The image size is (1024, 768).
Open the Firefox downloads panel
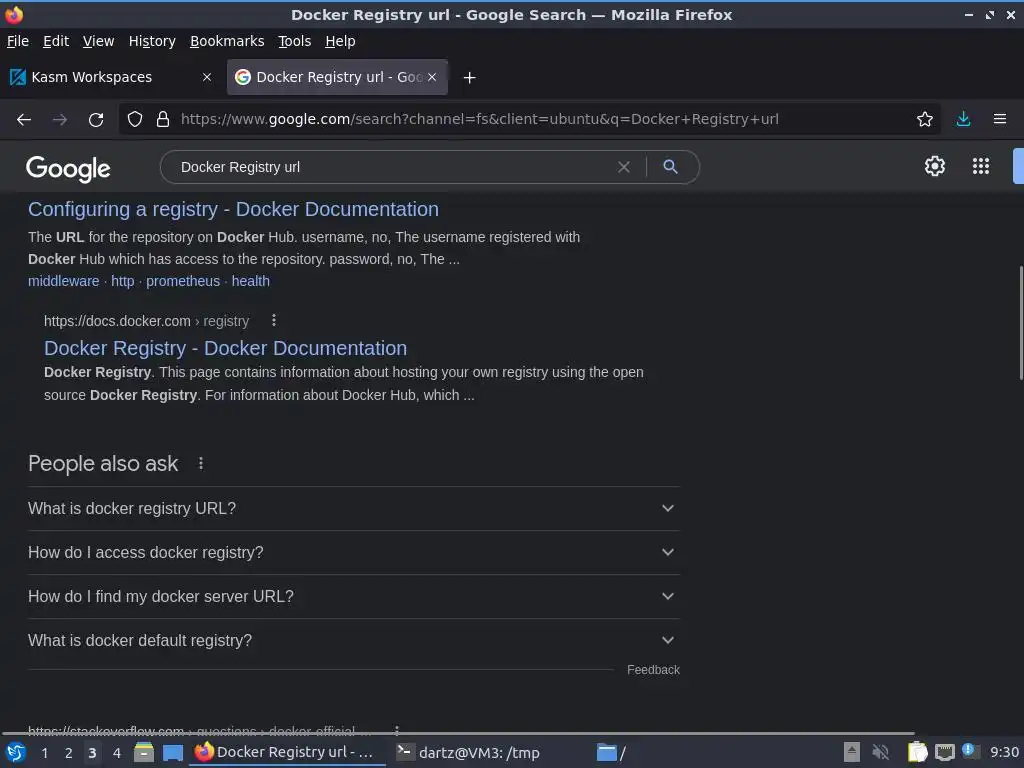pos(963,120)
